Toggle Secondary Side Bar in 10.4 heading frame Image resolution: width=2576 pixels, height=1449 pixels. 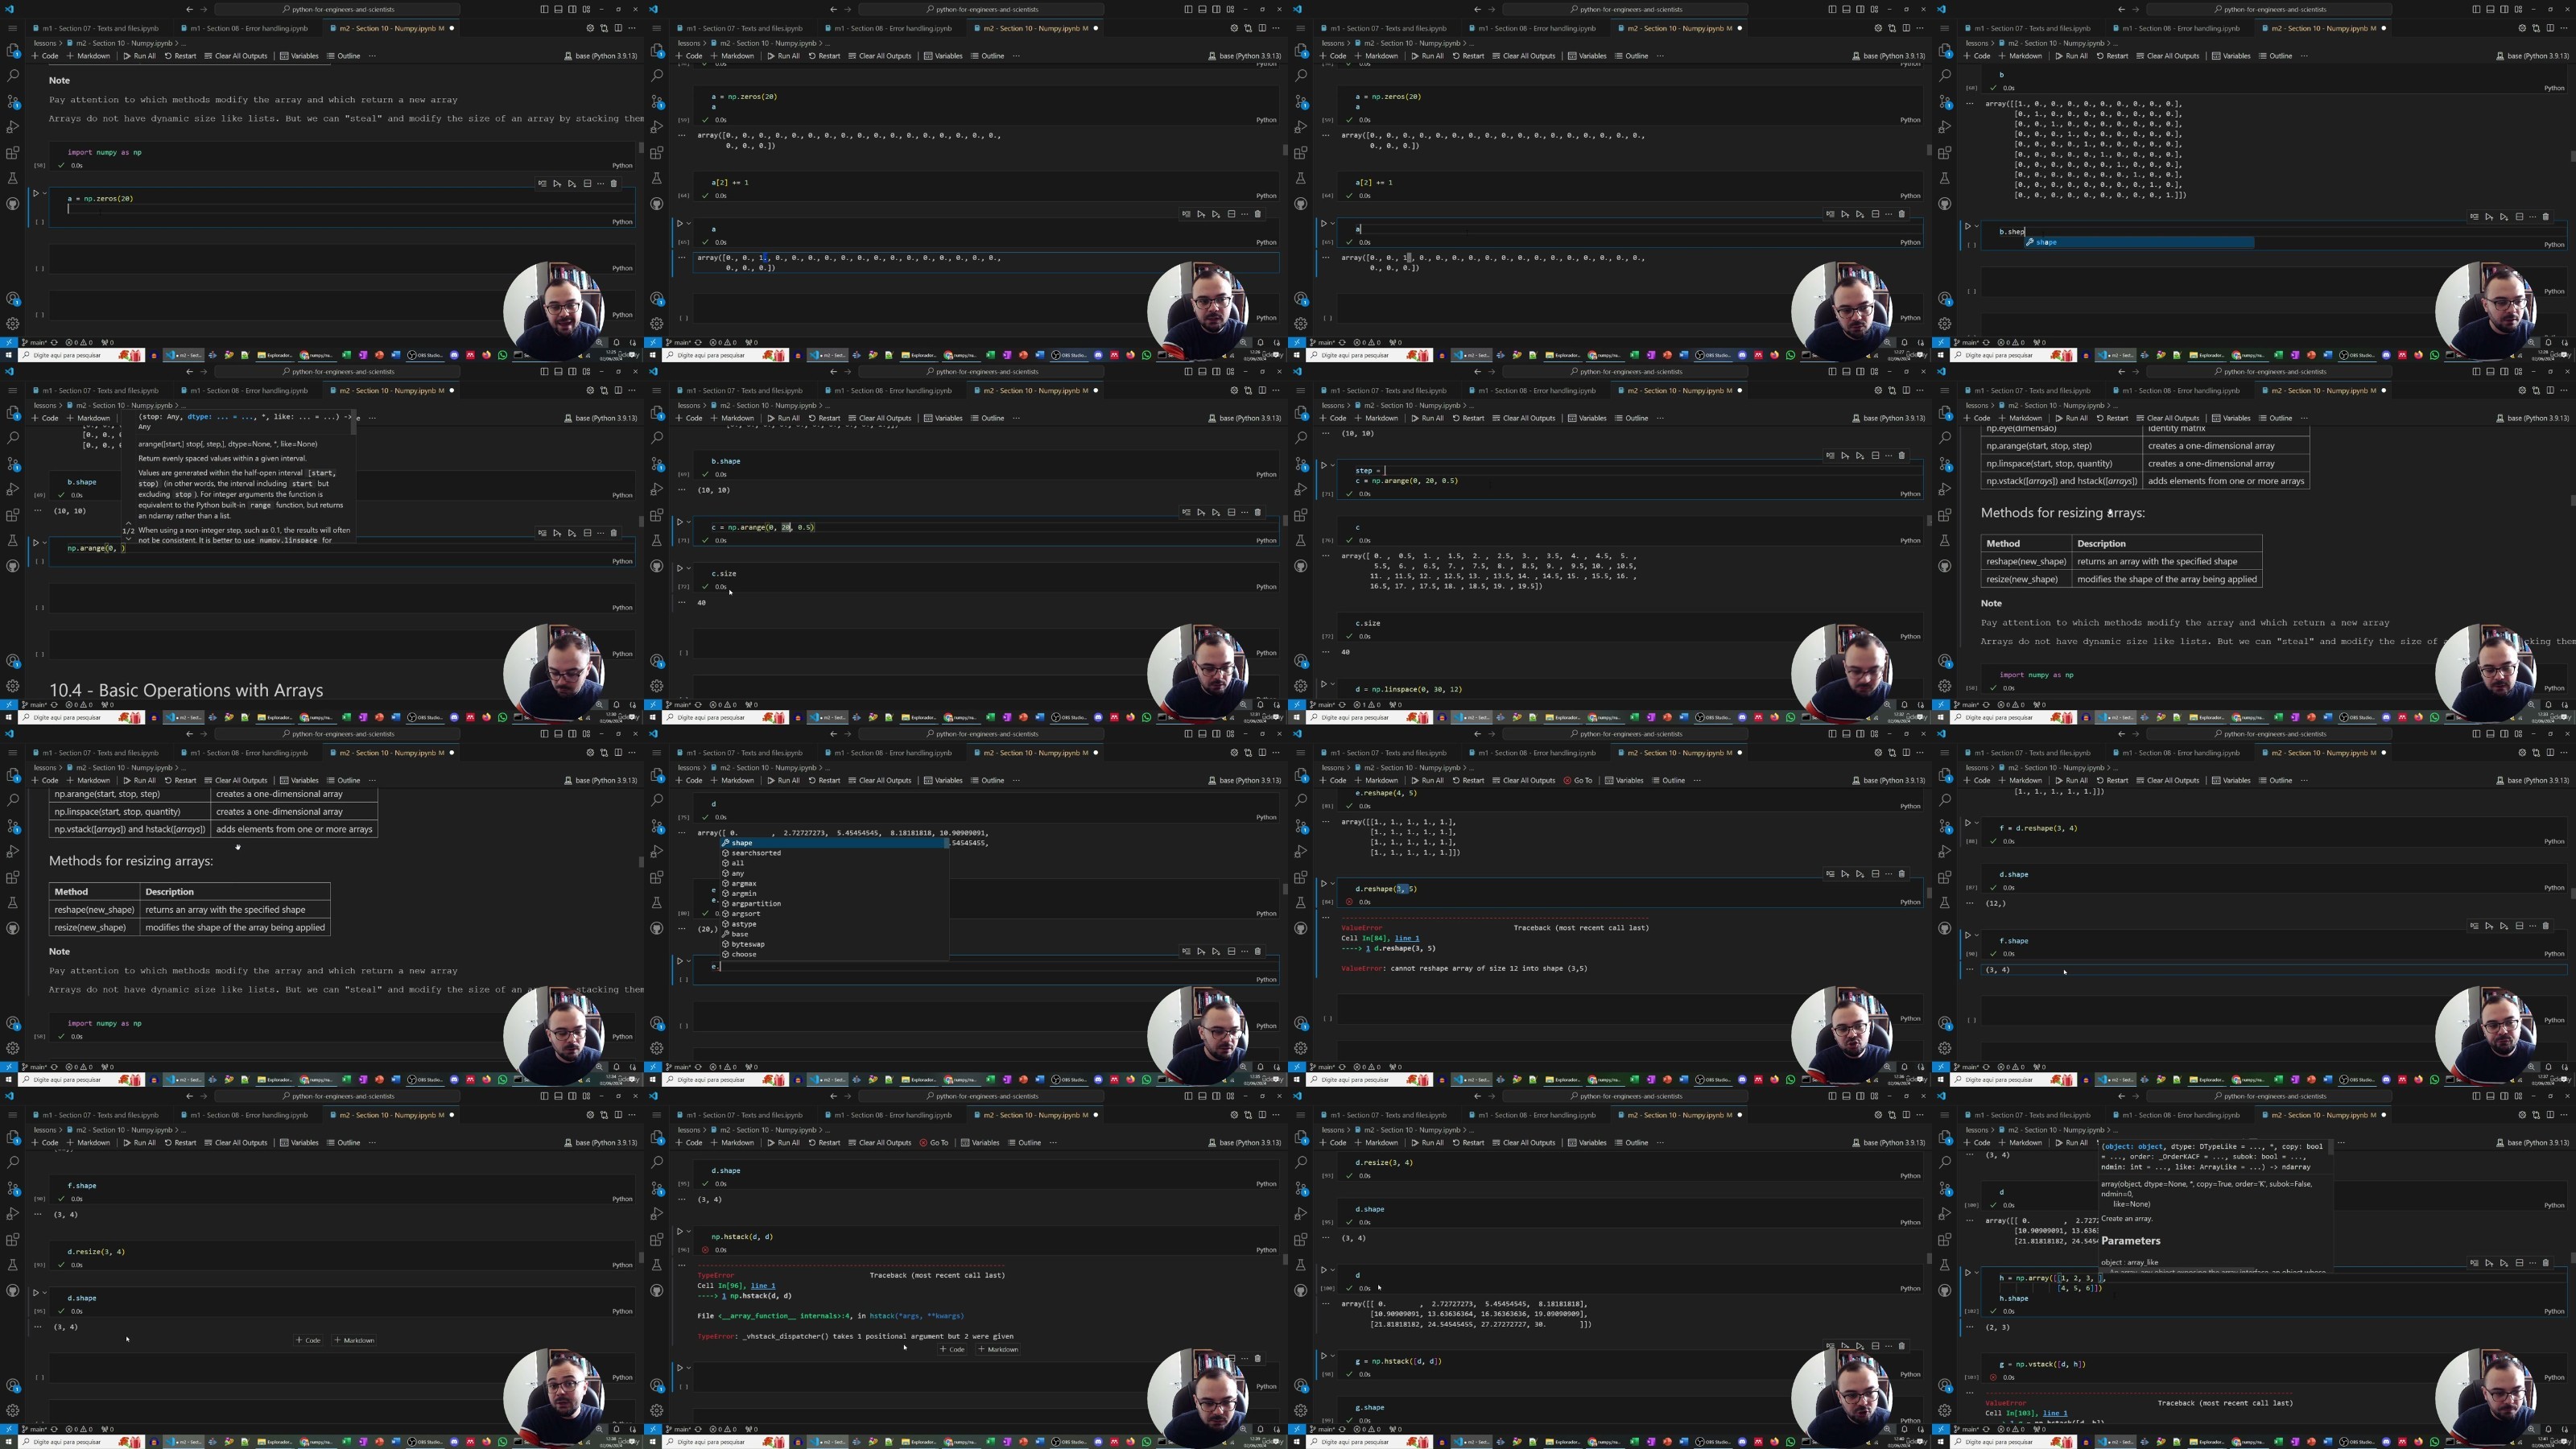(572, 372)
